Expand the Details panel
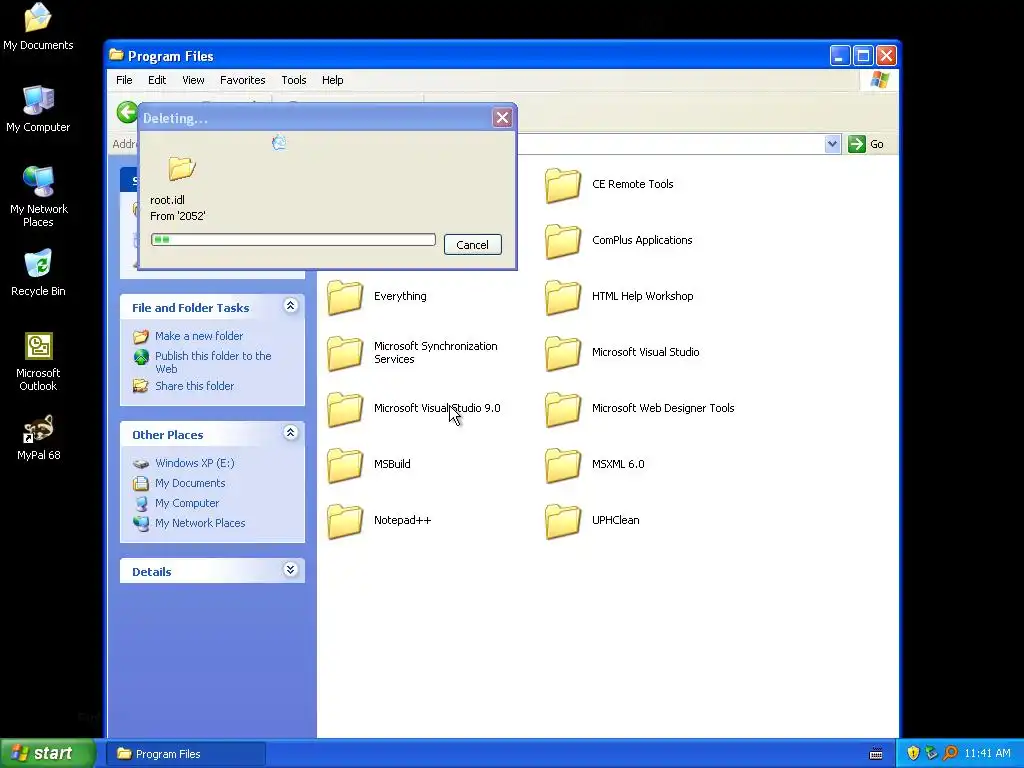The height and width of the screenshot is (768, 1024). 291,569
